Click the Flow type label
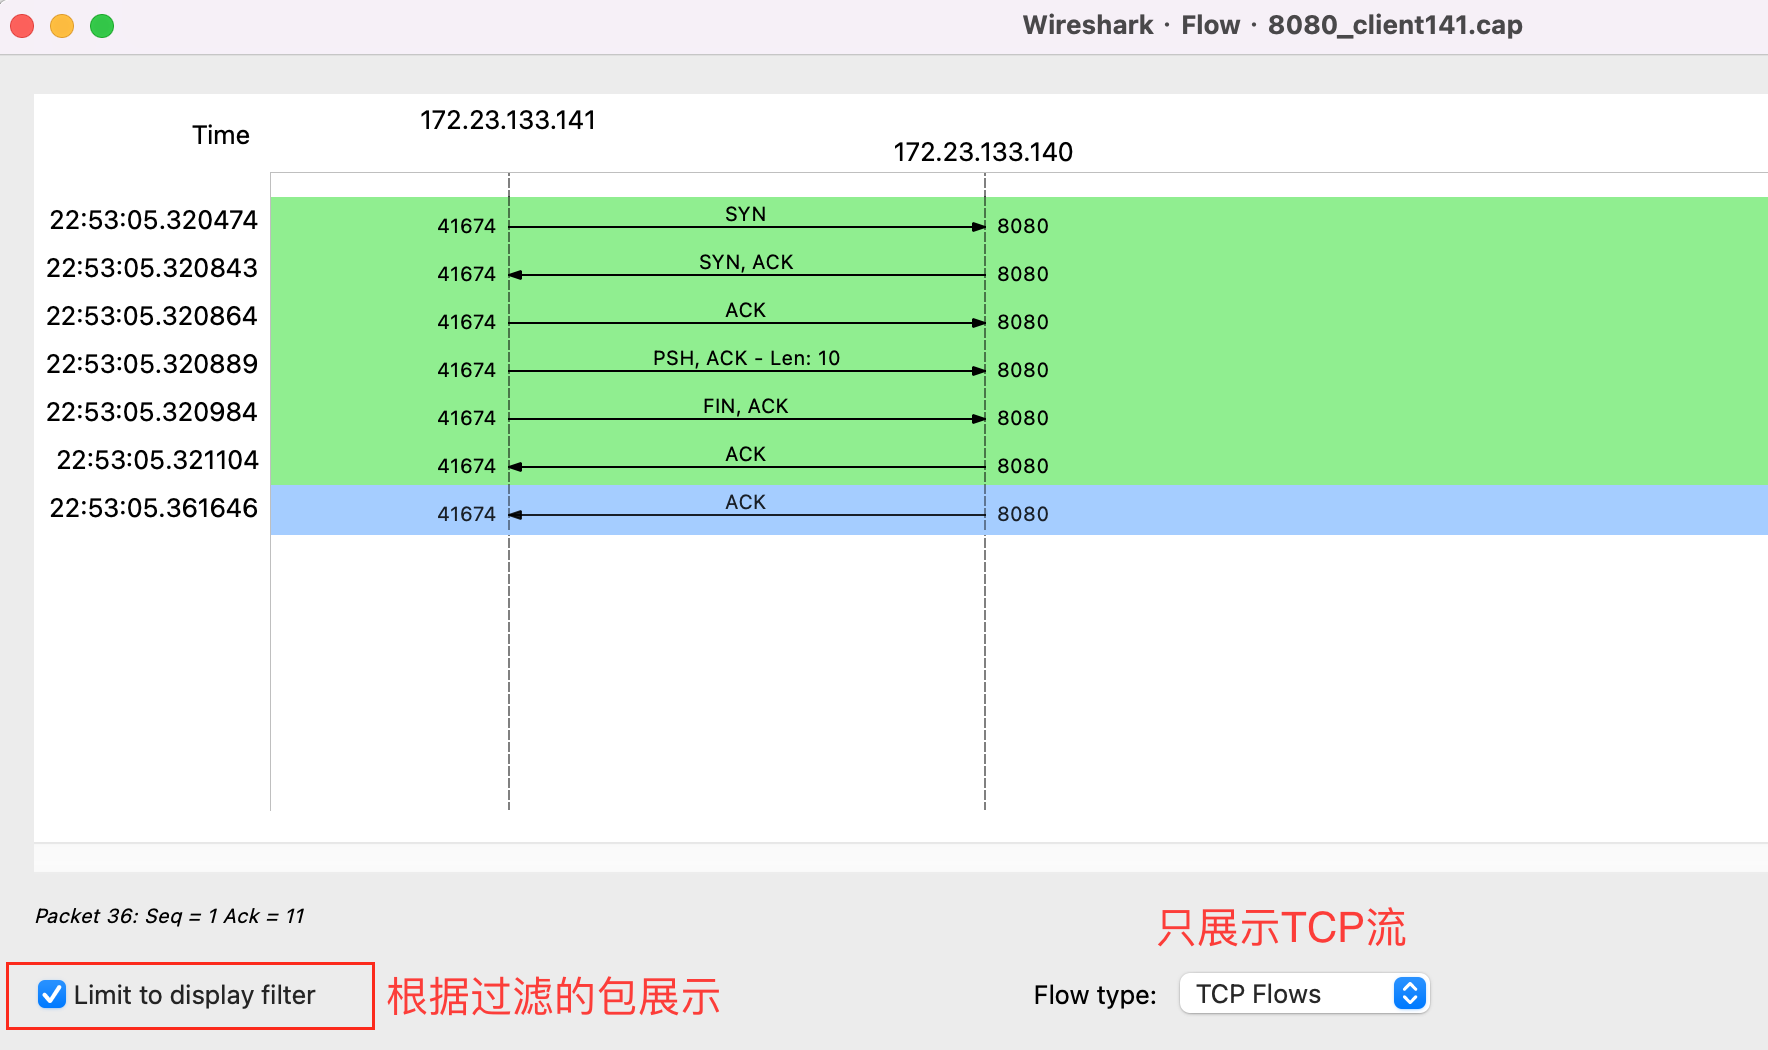The width and height of the screenshot is (1768, 1050). 1095,995
